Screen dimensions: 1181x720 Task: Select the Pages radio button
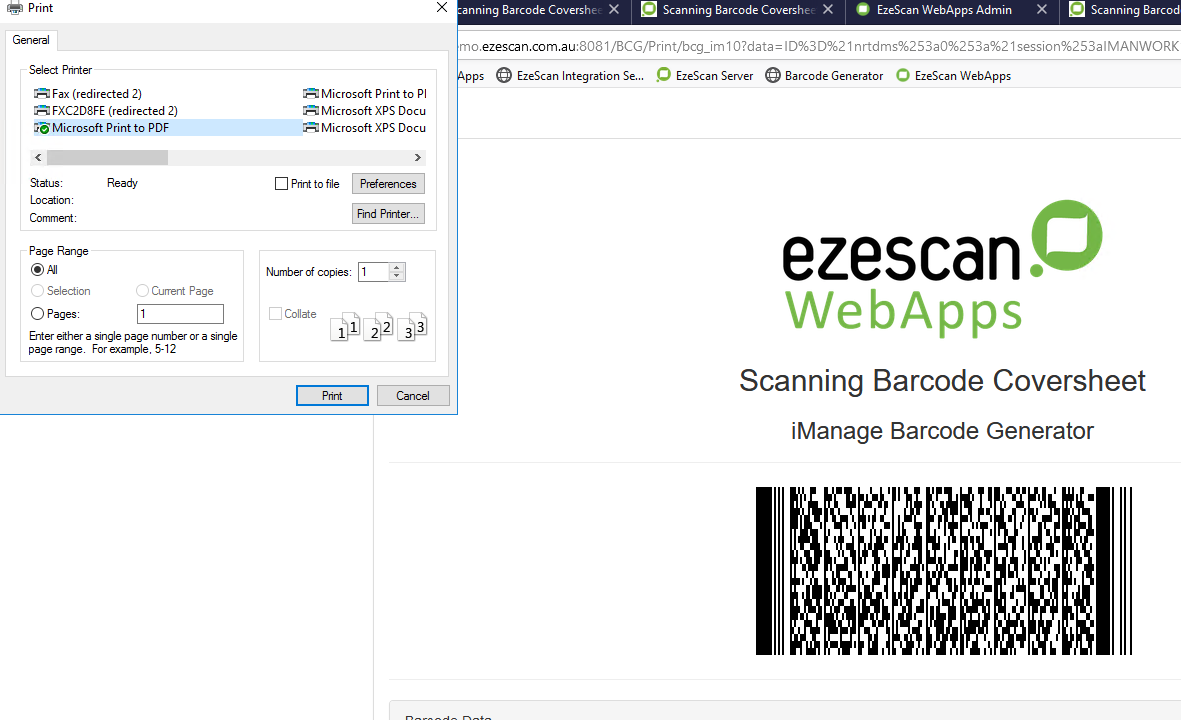tap(38, 314)
